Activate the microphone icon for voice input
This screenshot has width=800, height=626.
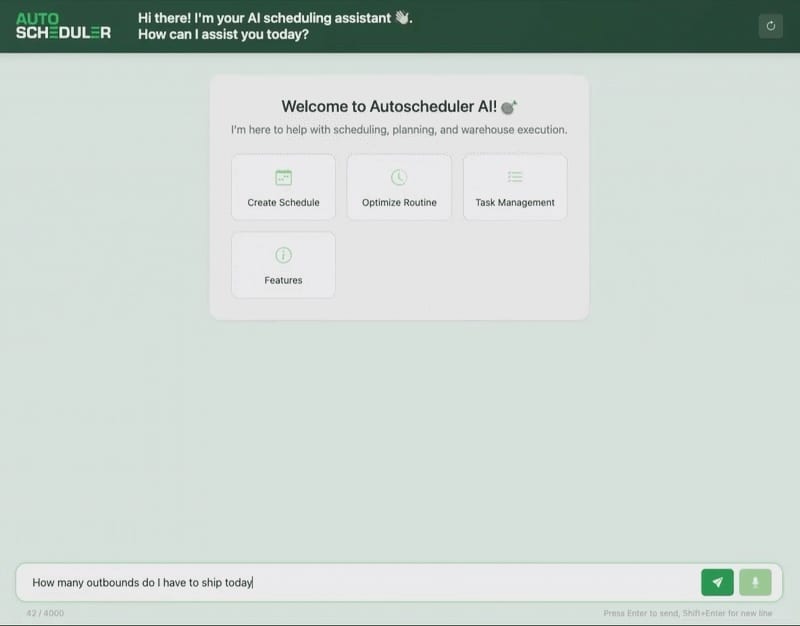pos(756,582)
